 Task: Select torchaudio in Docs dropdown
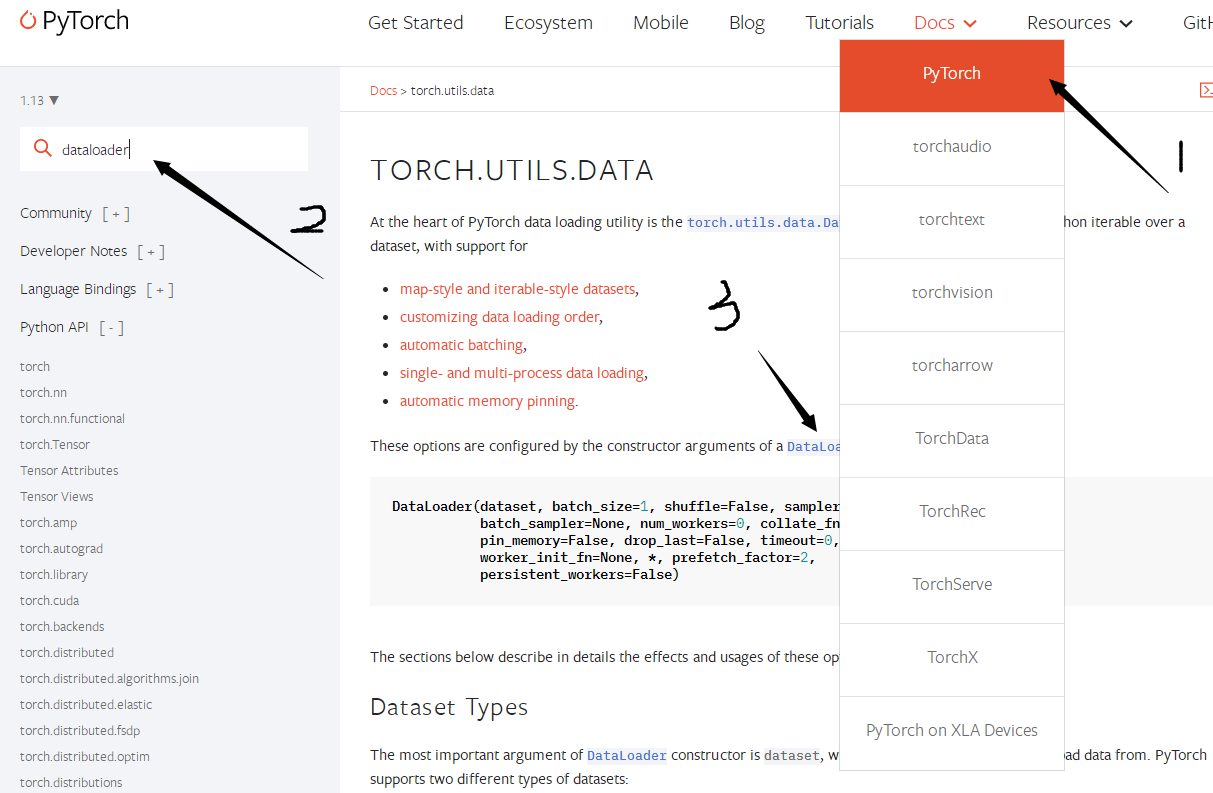pos(952,148)
